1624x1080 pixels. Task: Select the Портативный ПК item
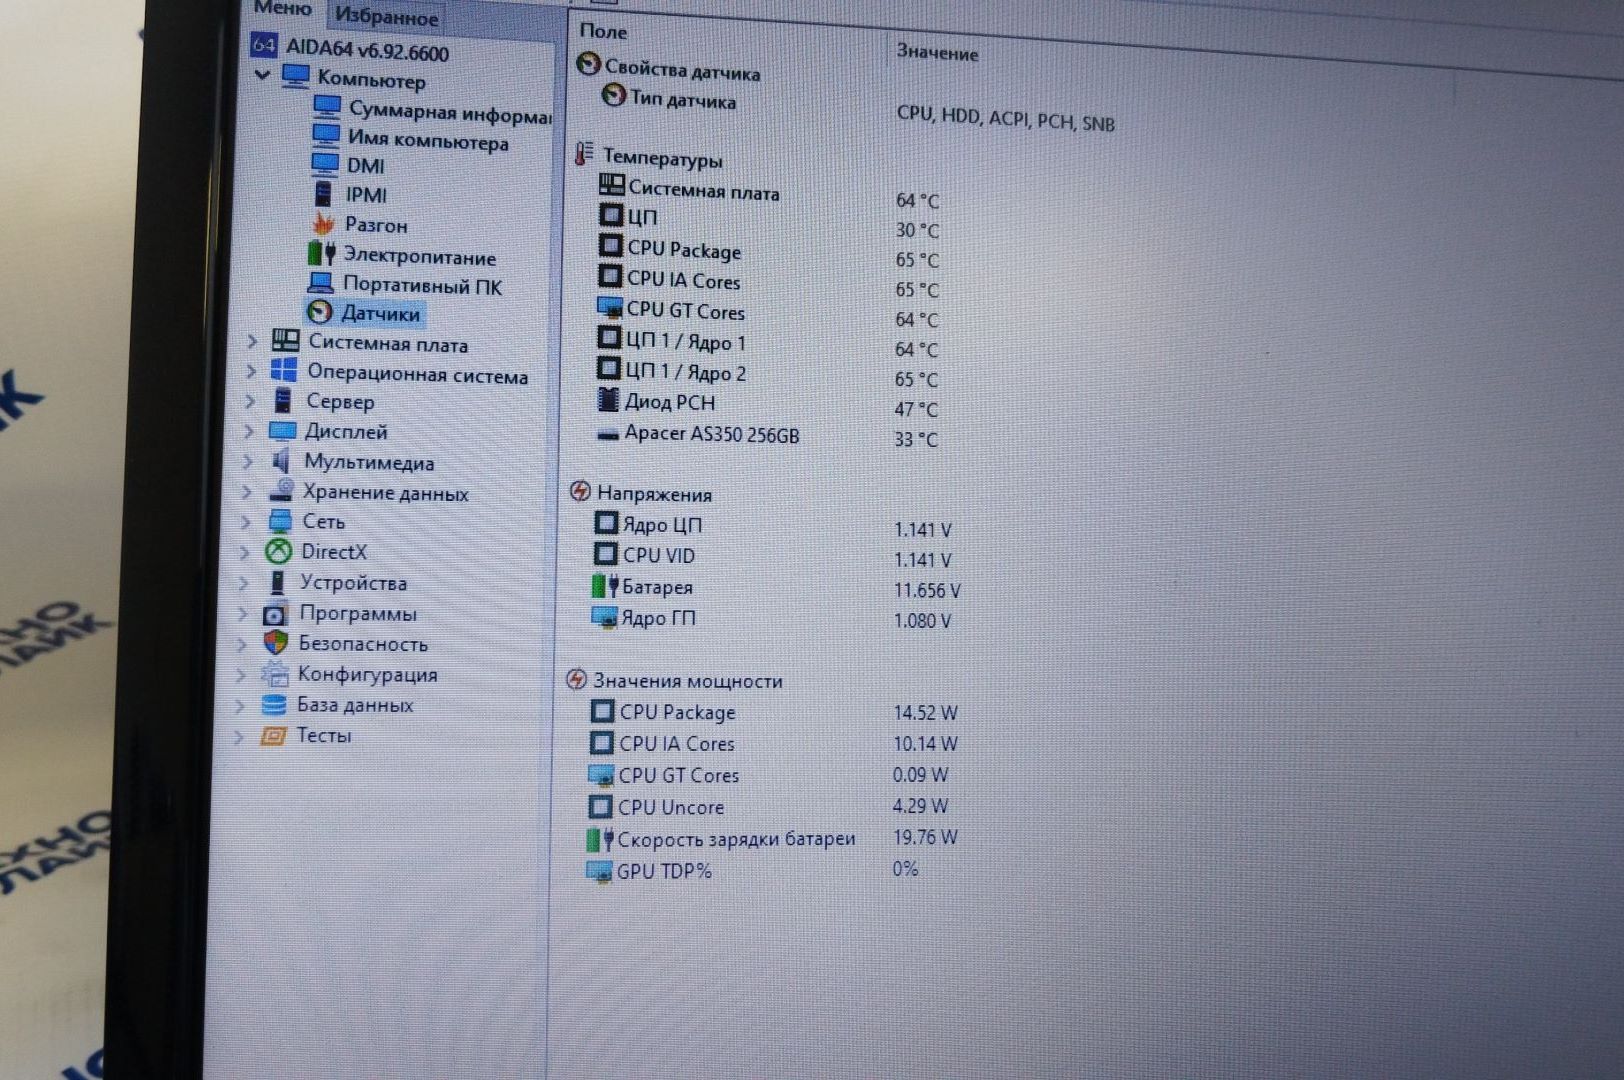tap(421, 285)
